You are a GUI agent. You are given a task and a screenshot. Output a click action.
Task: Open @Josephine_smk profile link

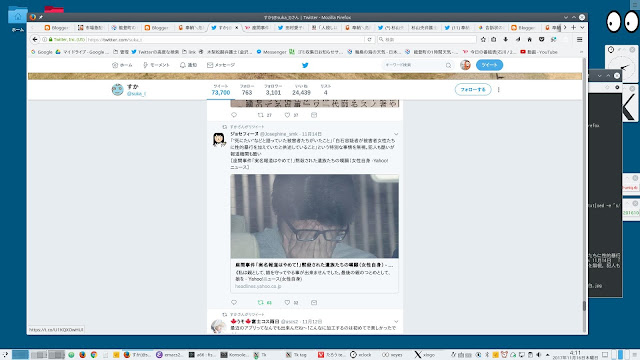point(279,134)
